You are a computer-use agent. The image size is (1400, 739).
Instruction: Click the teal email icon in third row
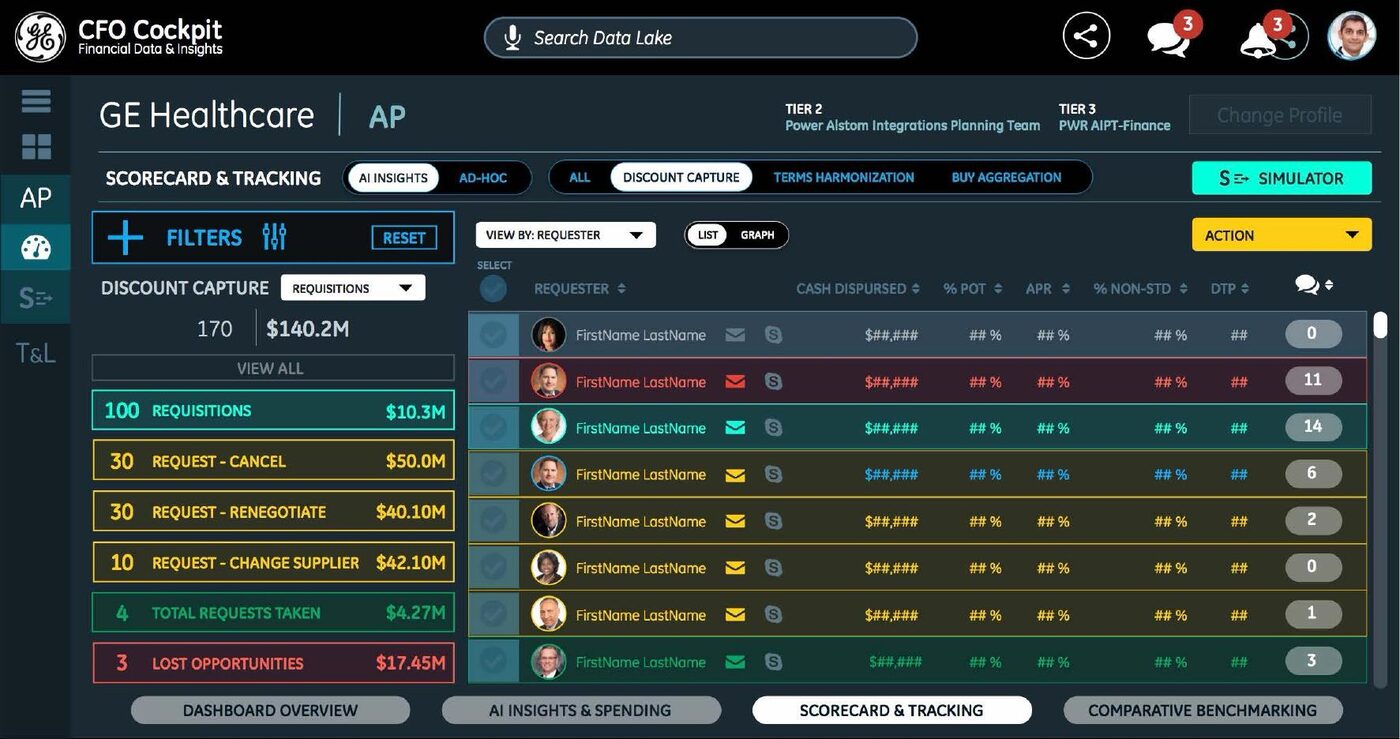click(x=735, y=428)
